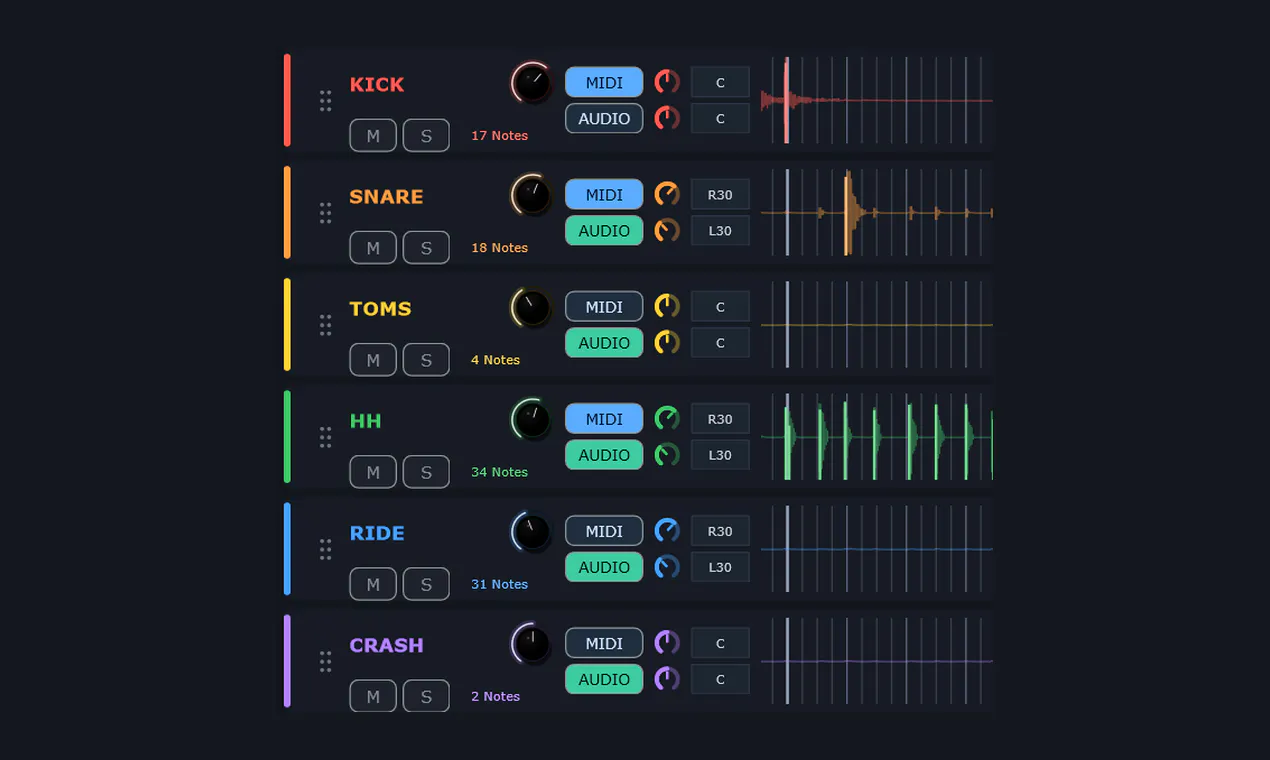Solo the SNARE track
This screenshot has height=760, width=1270.
tap(426, 248)
